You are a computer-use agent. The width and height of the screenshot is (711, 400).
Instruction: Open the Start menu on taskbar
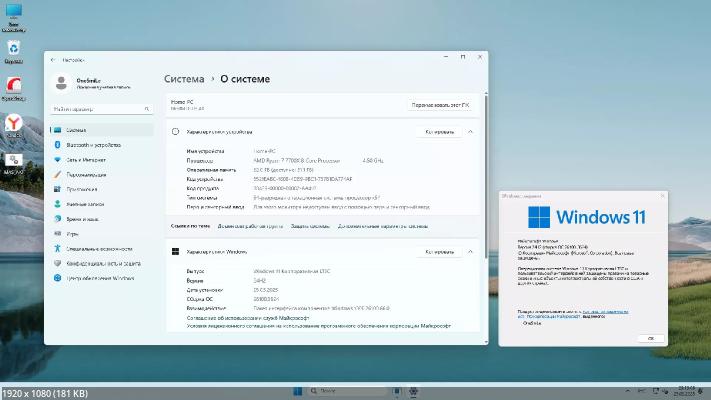coord(298,391)
